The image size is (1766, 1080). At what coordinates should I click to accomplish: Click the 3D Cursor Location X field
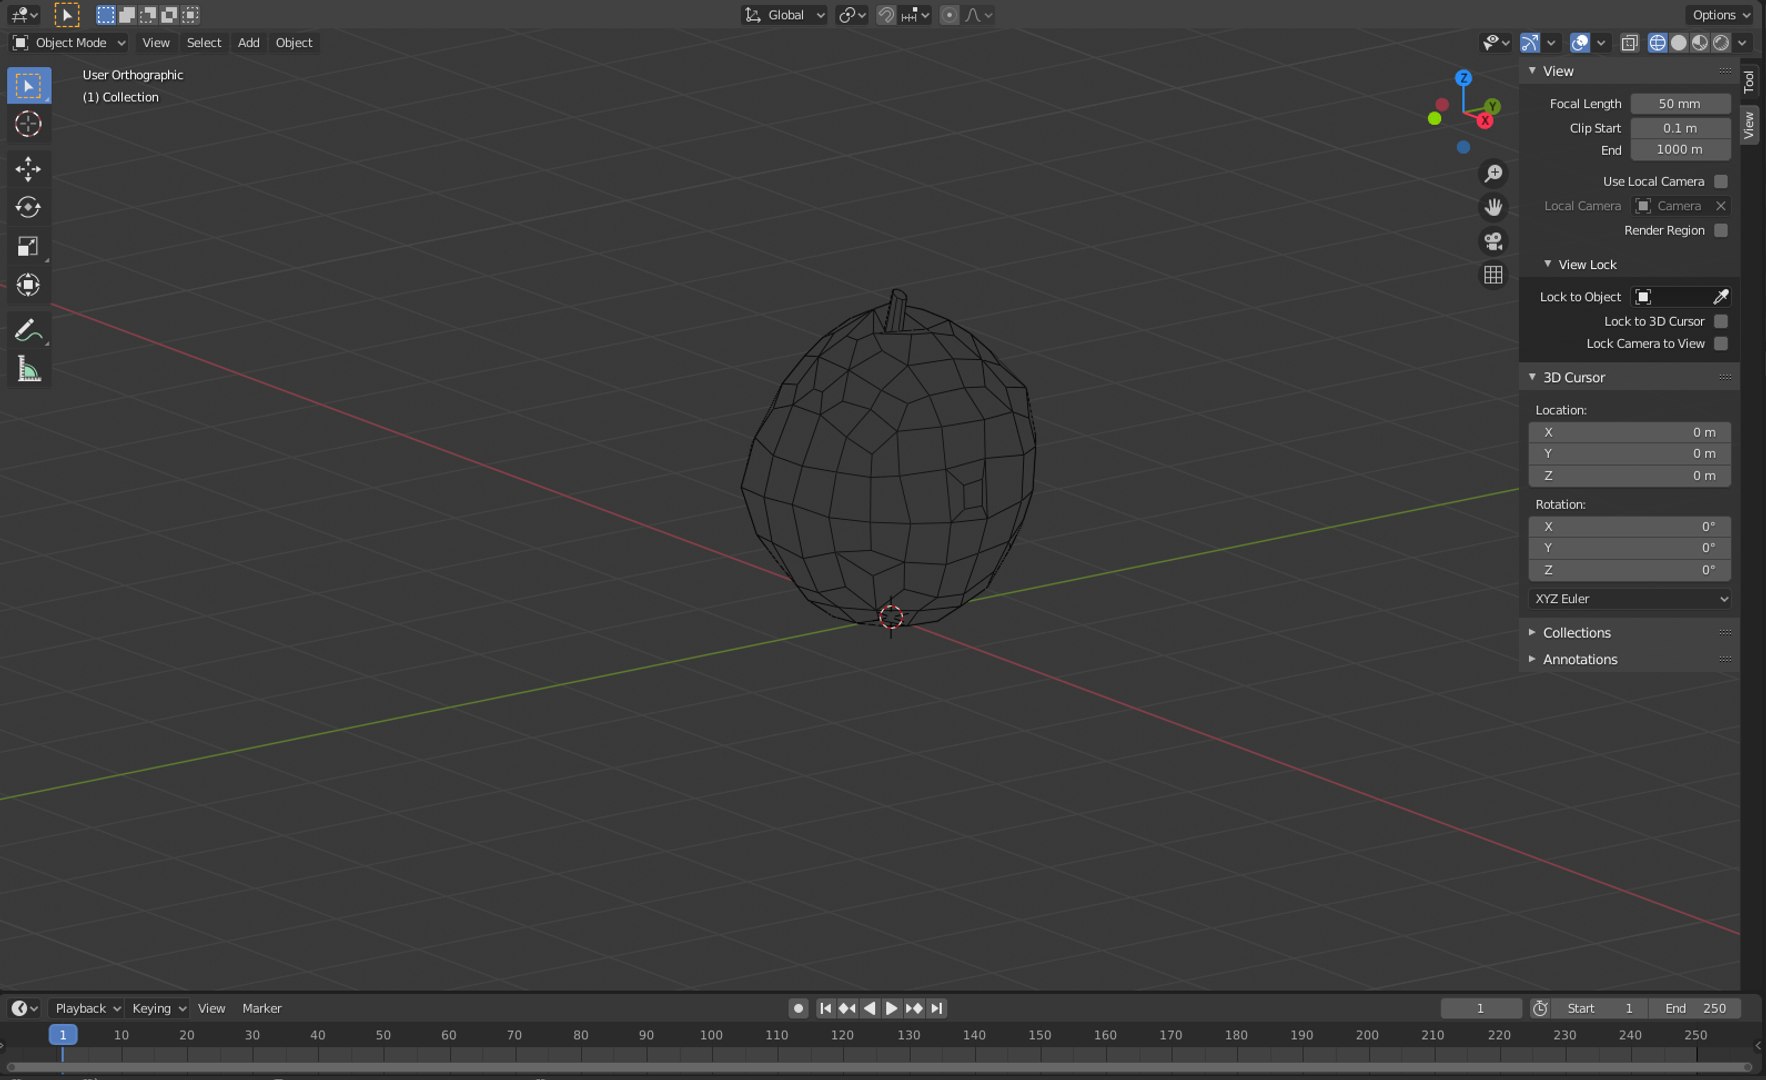(1630, 433)
